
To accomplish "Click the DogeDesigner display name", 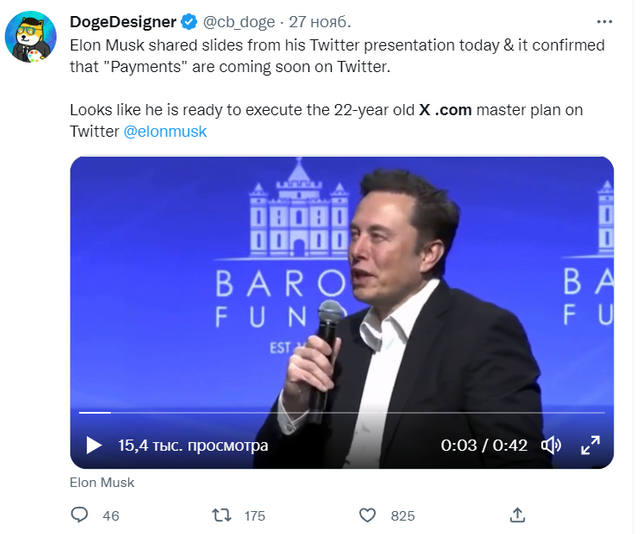I will [123, 22].
